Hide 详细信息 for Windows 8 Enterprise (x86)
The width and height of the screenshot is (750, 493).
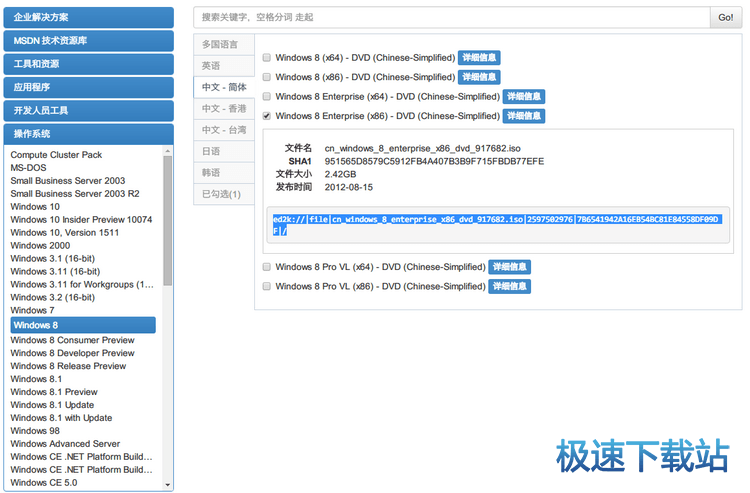tap(524, 116)
